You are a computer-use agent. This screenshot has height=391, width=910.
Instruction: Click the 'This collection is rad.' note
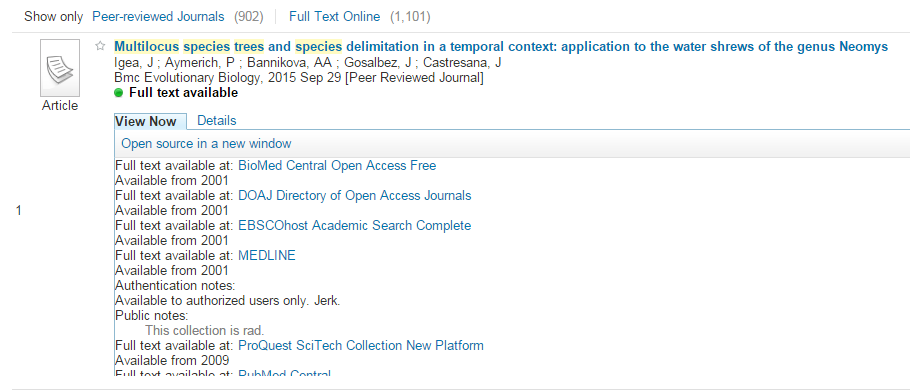point(204,331)
